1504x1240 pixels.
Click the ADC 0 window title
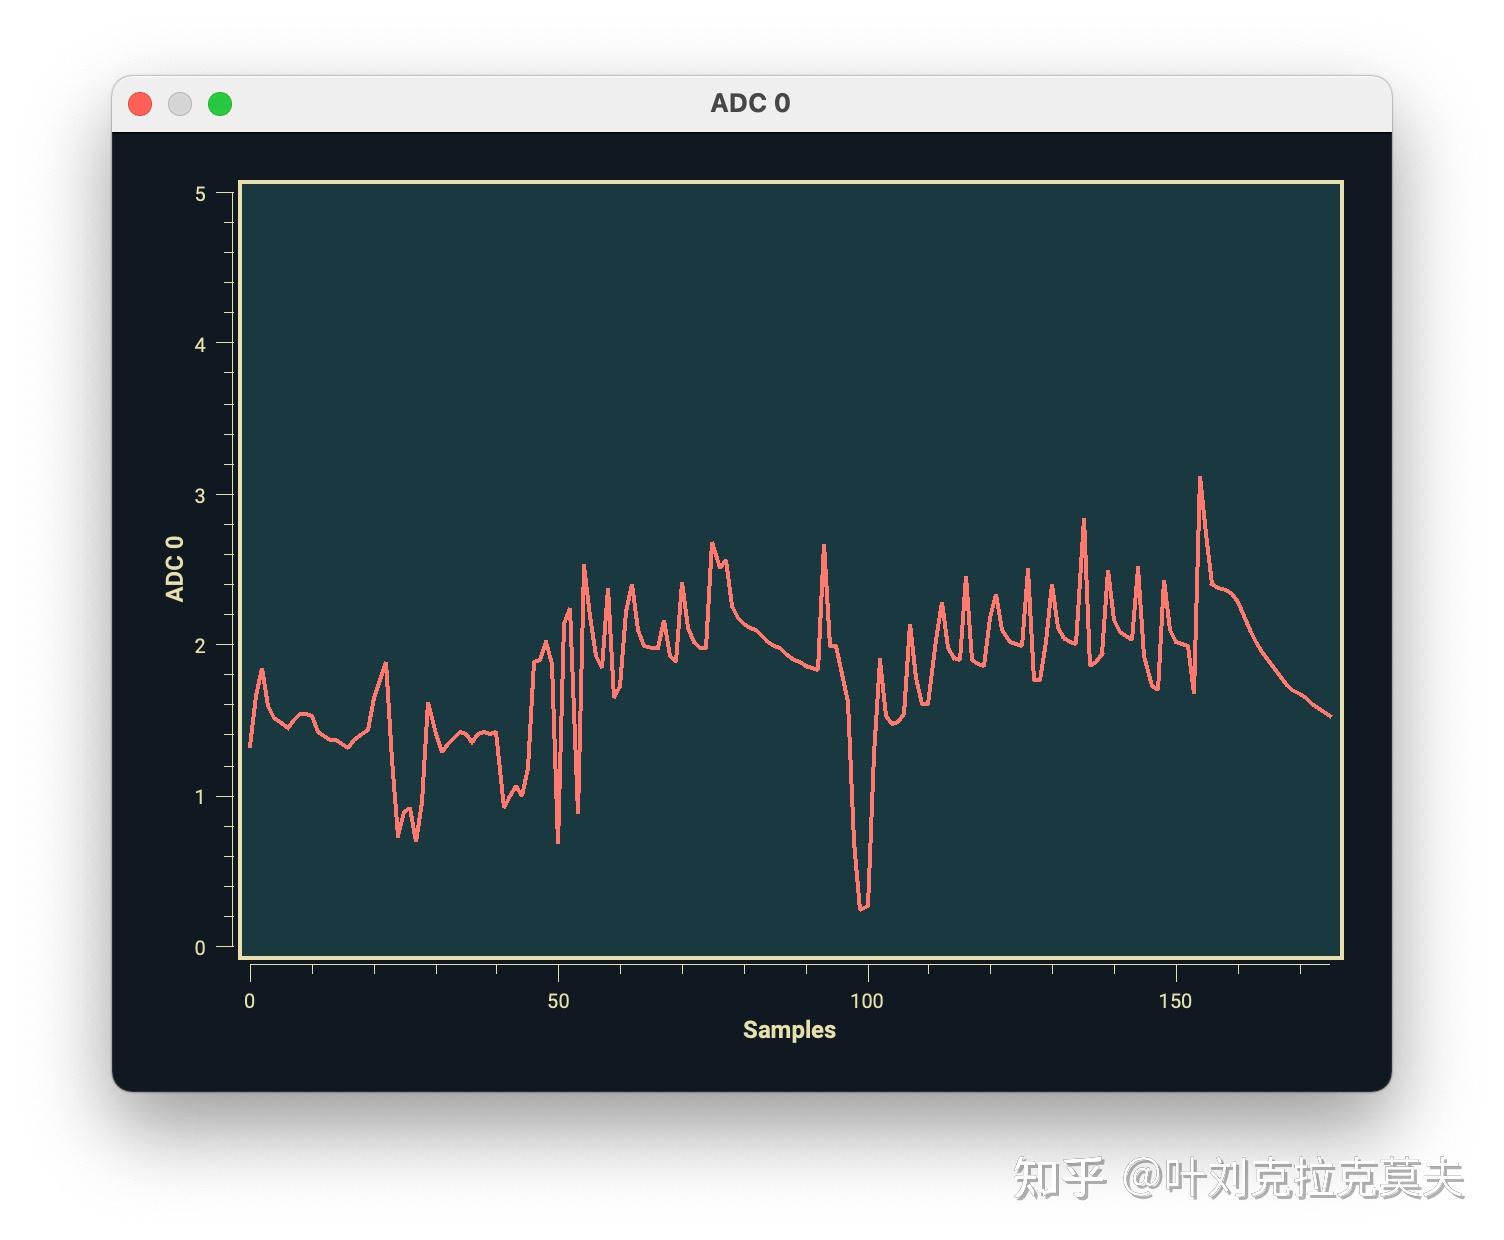[750, 103]
